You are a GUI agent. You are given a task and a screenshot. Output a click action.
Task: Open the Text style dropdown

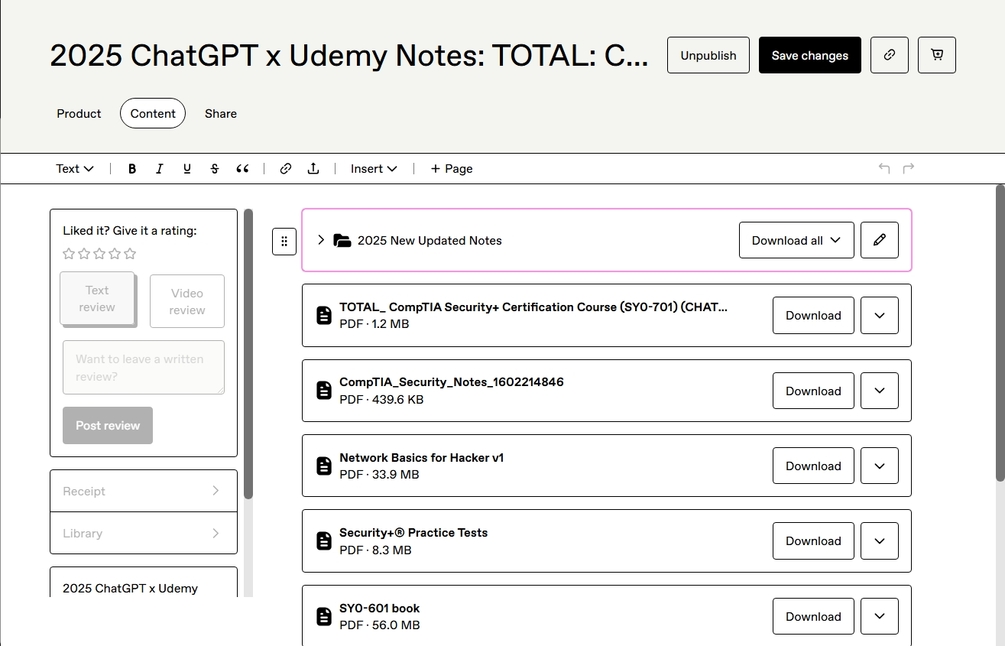pos(74,169)
